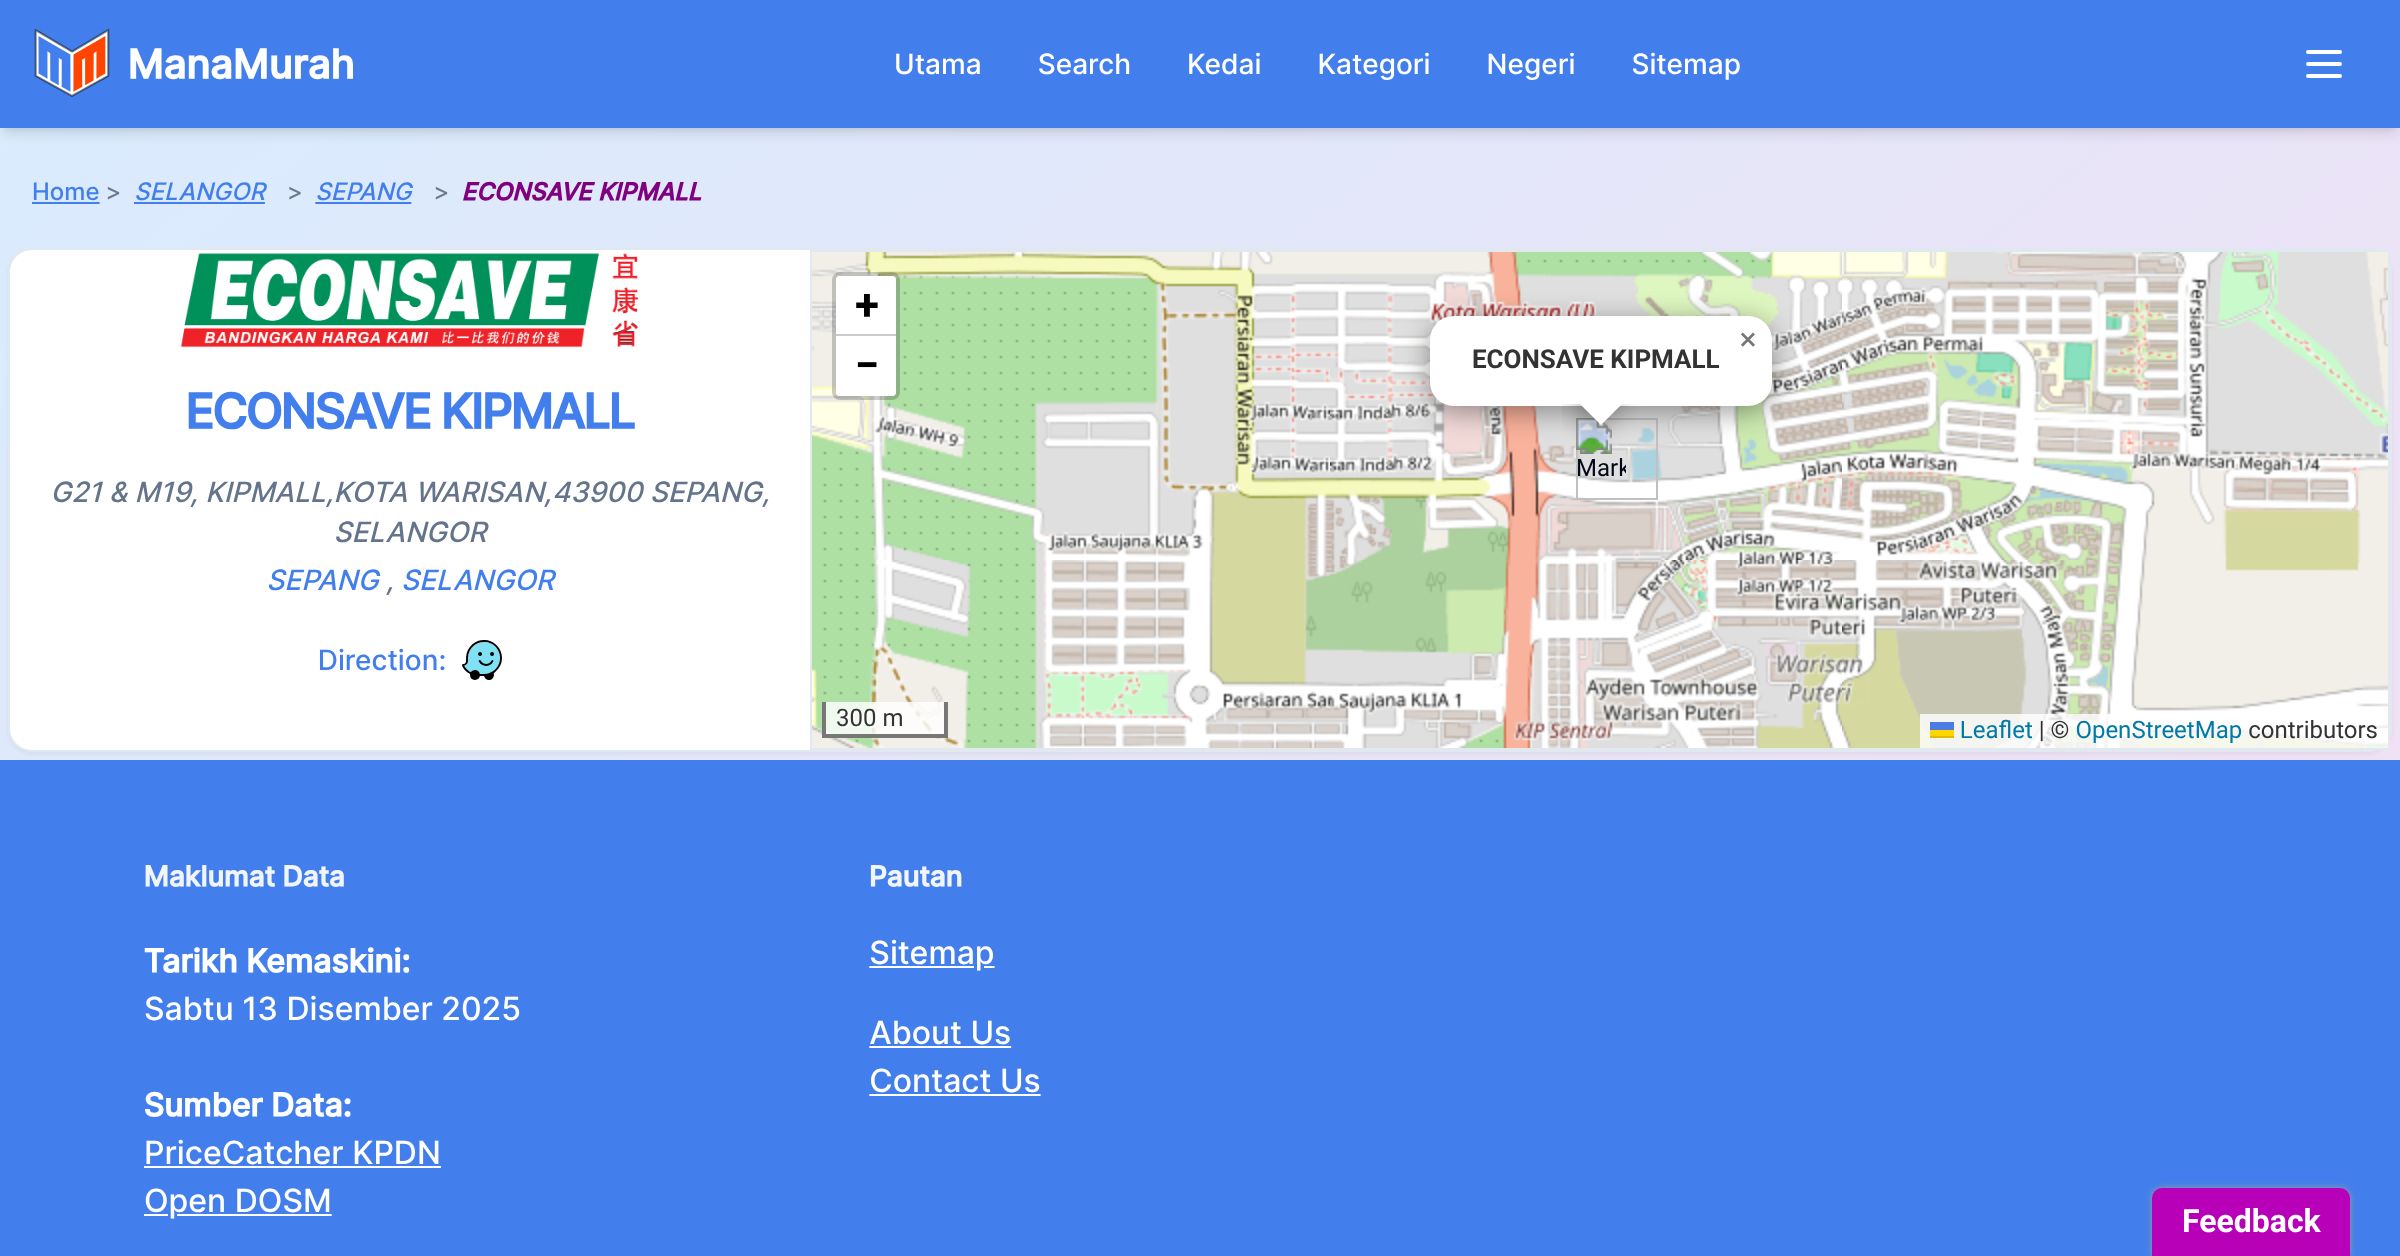This screenshot has width=2400, height=1256.
Task: Click the Econsave store logo
Action: pyautogui.click(x=410, y=300)
